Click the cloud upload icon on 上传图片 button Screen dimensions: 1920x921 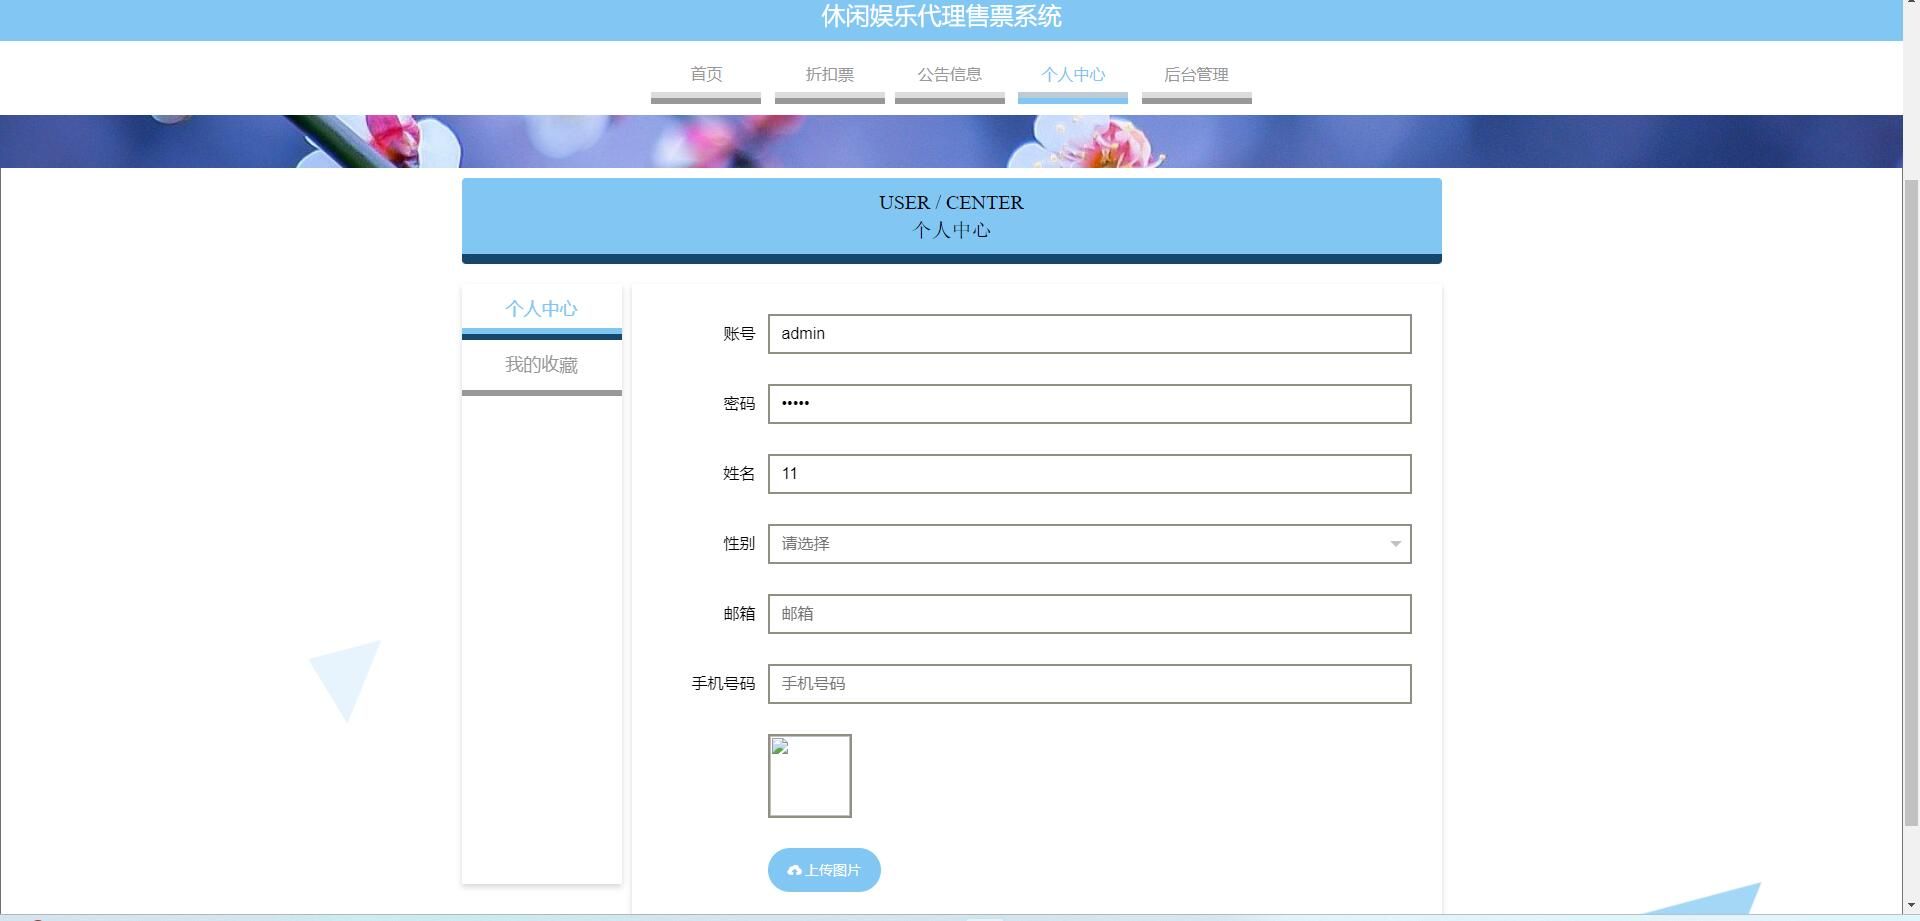tap(794, 870)
